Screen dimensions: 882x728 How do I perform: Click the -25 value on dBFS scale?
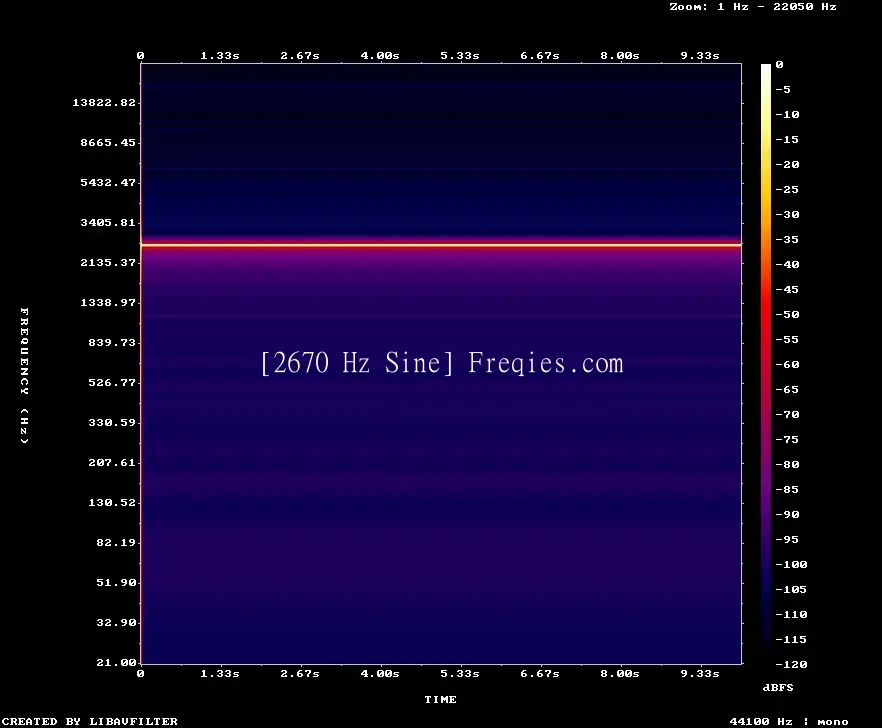(x=787, y=190)
